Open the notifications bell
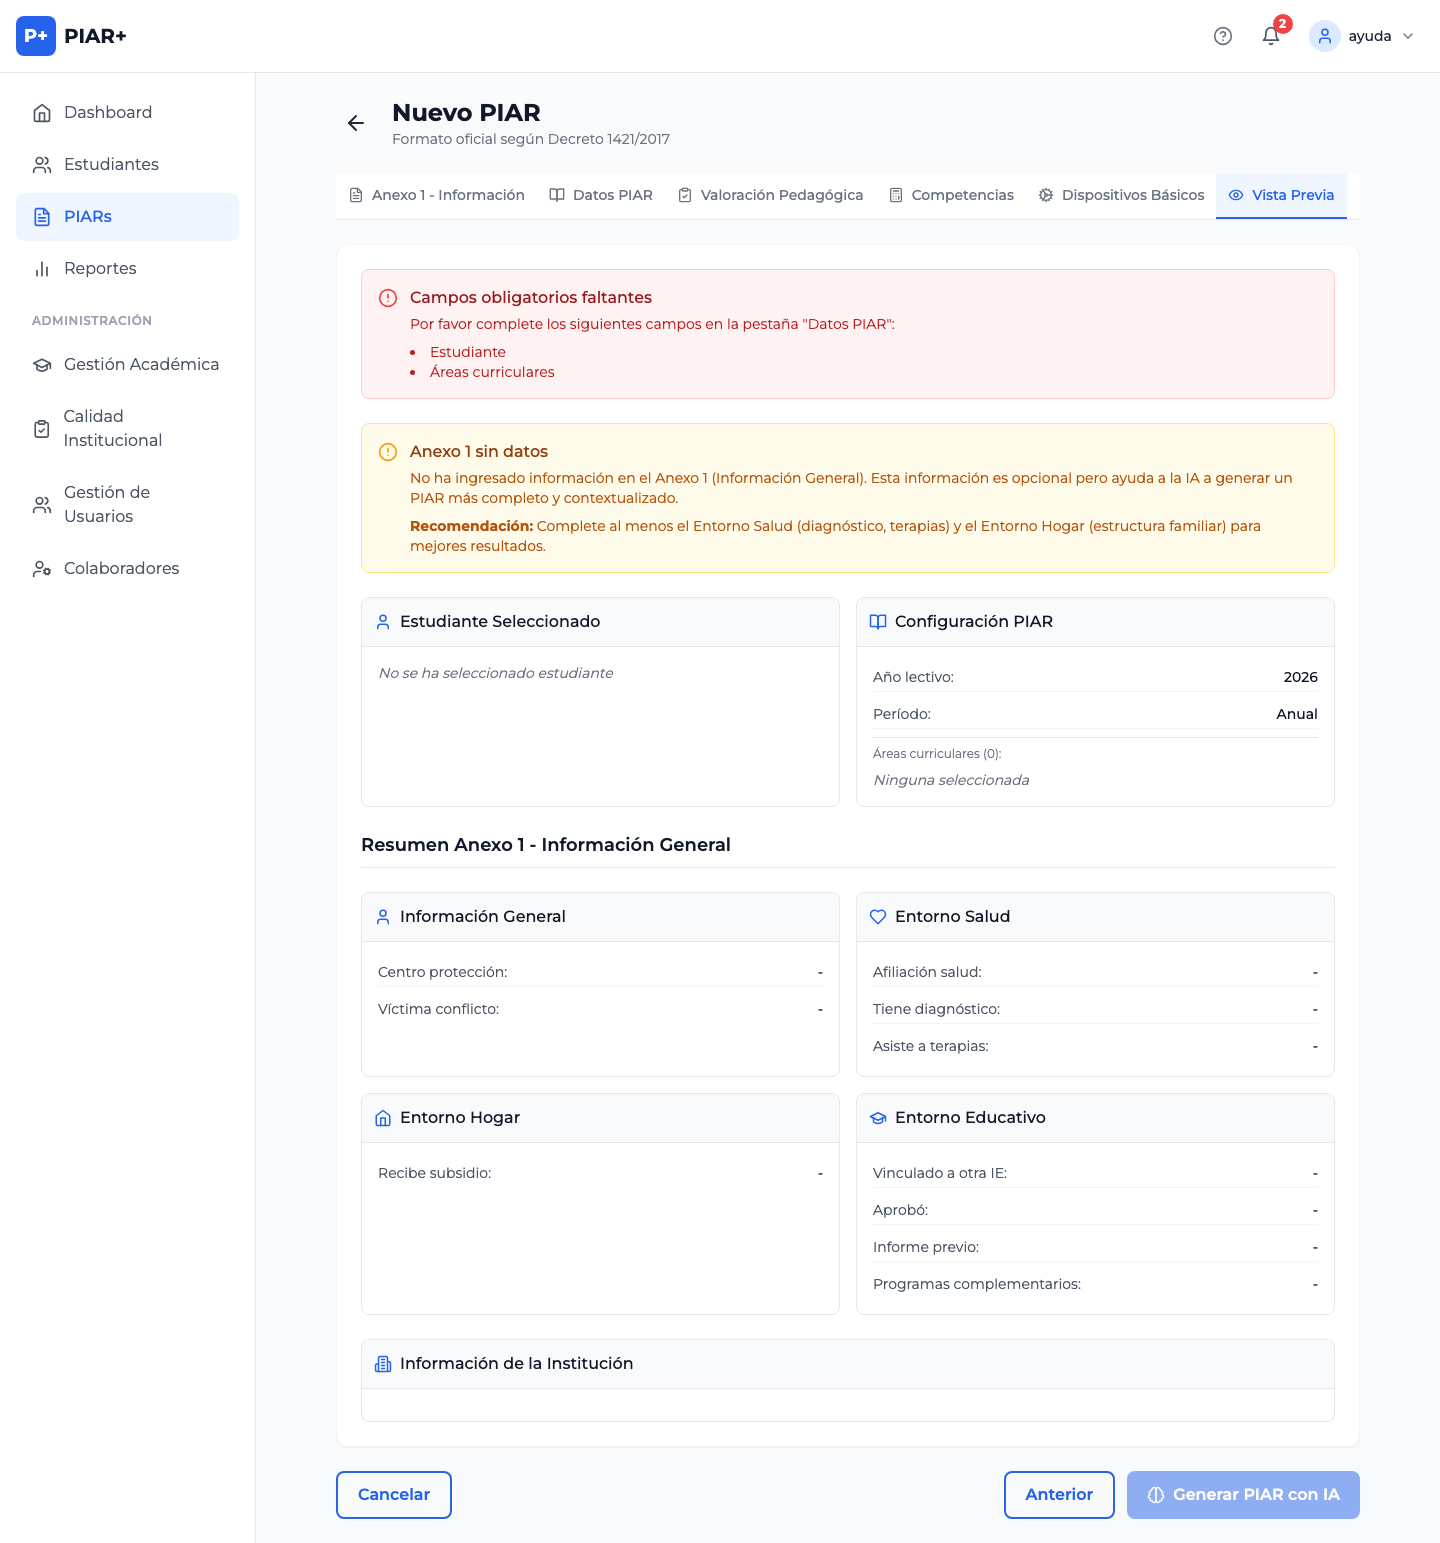 (x=1271, y=36)
